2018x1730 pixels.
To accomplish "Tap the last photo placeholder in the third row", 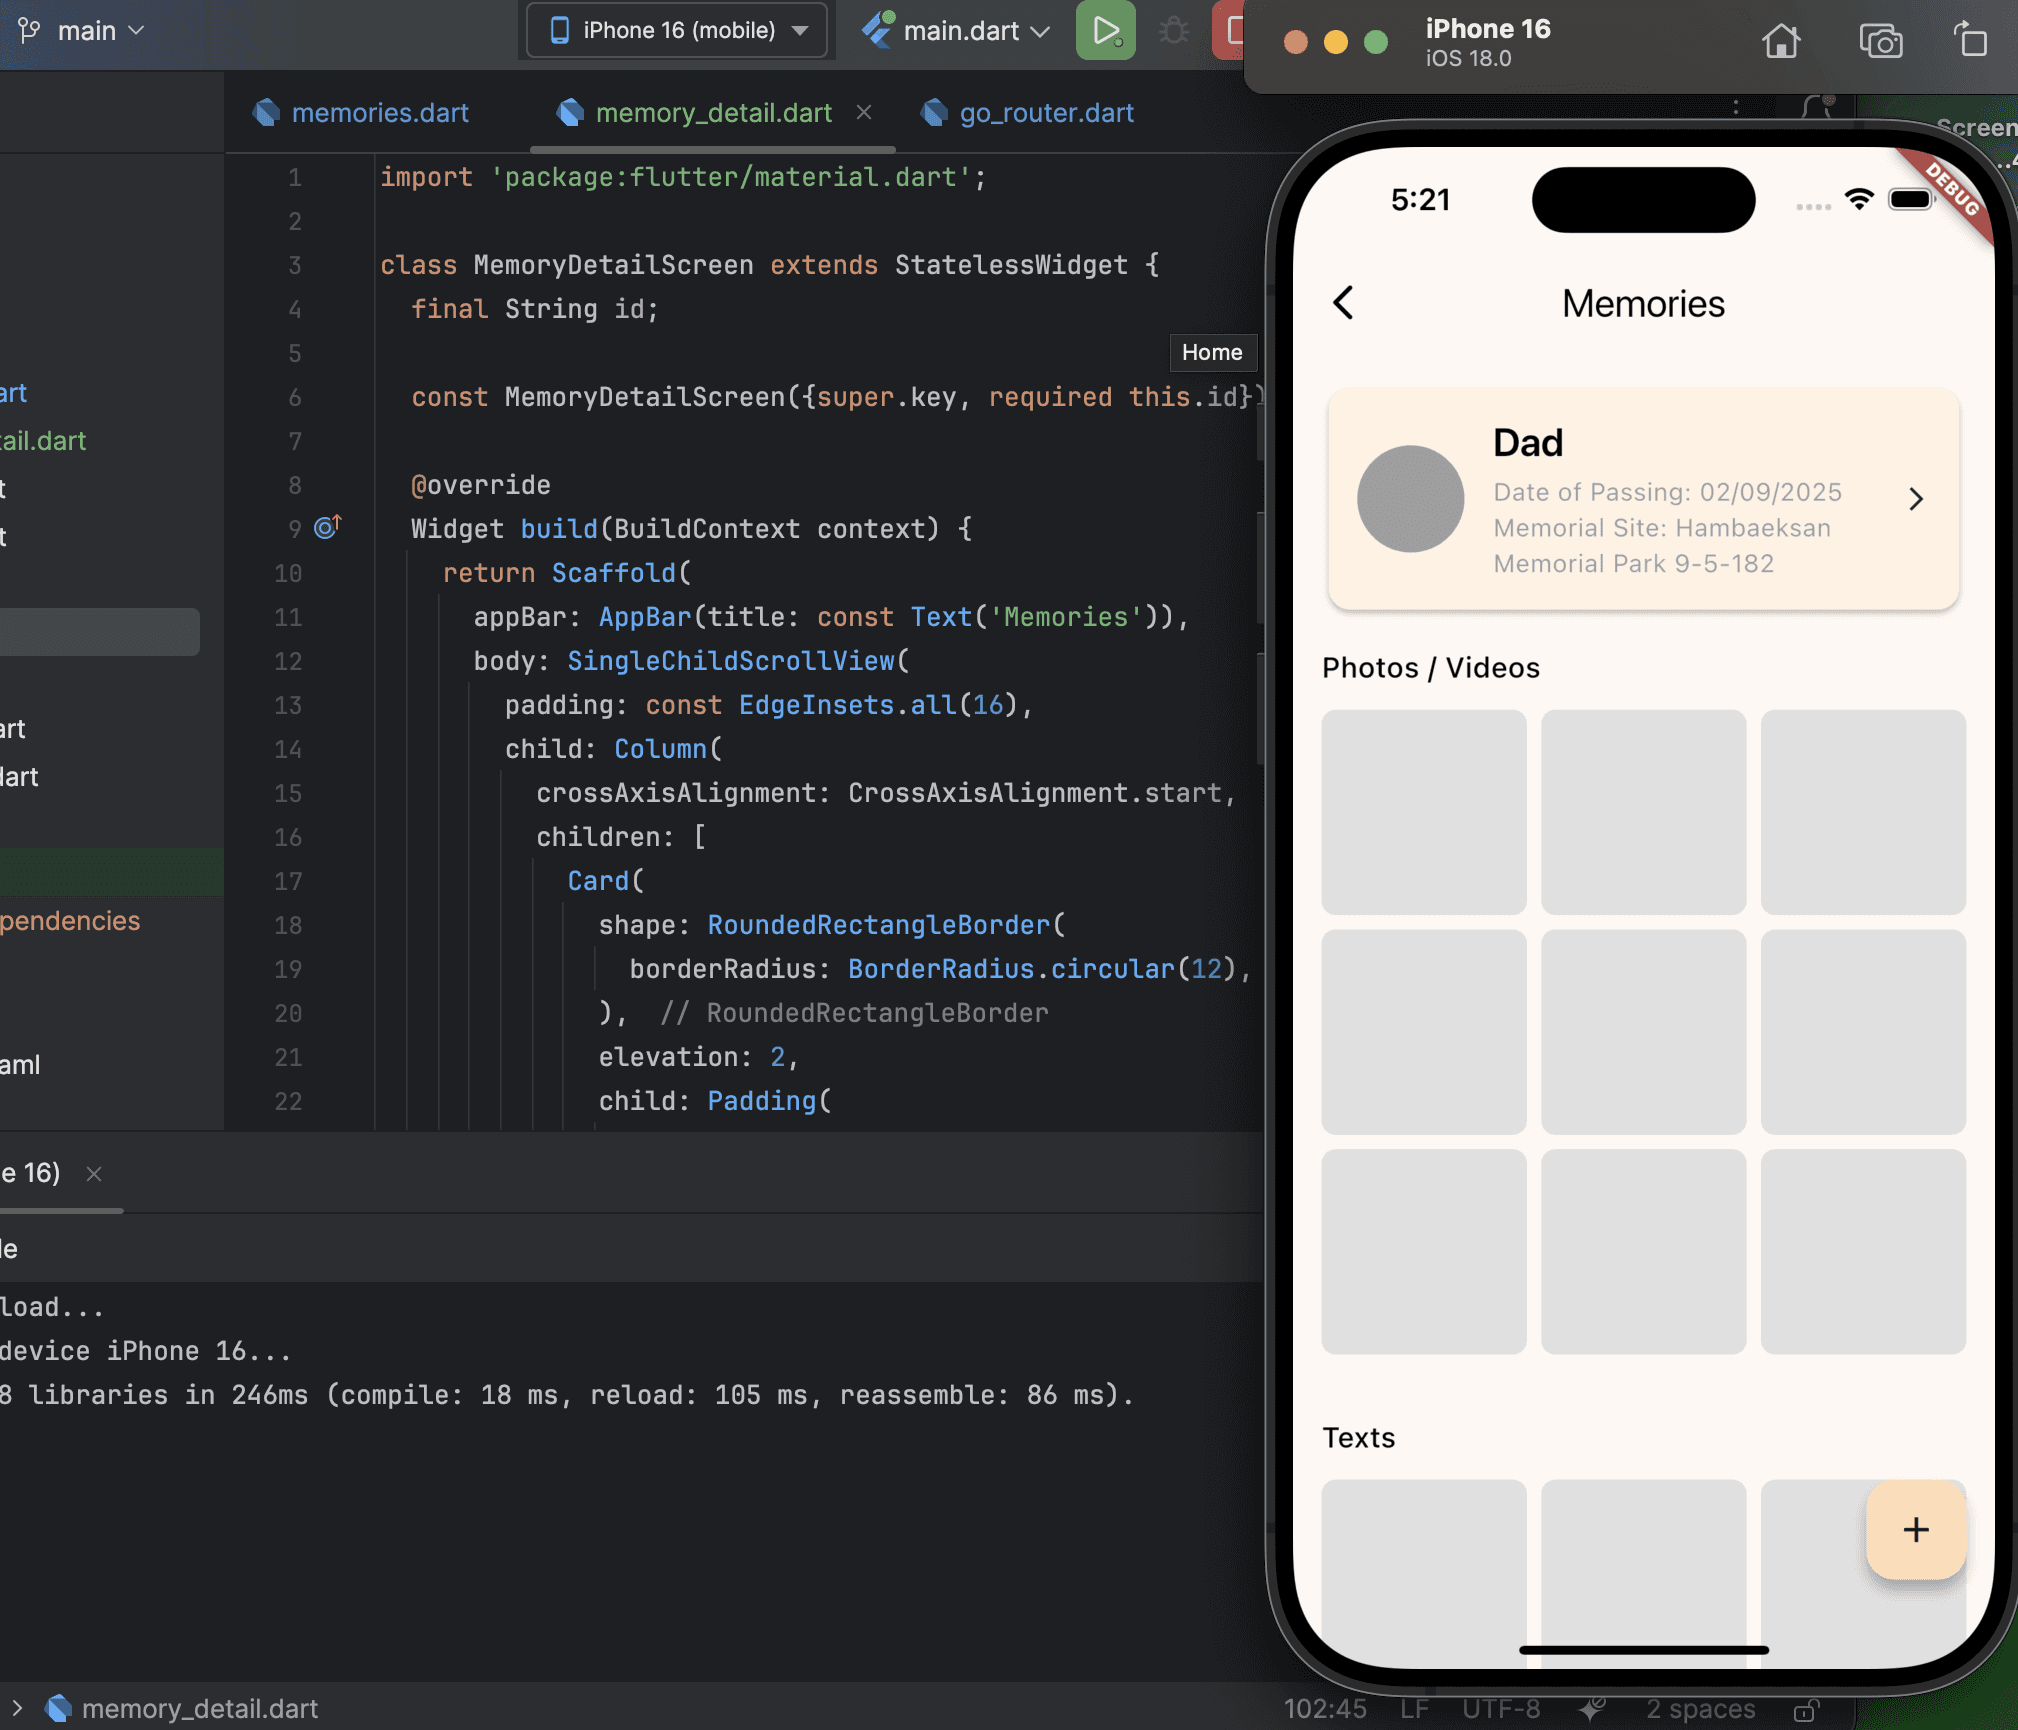I will 1863,1252.
